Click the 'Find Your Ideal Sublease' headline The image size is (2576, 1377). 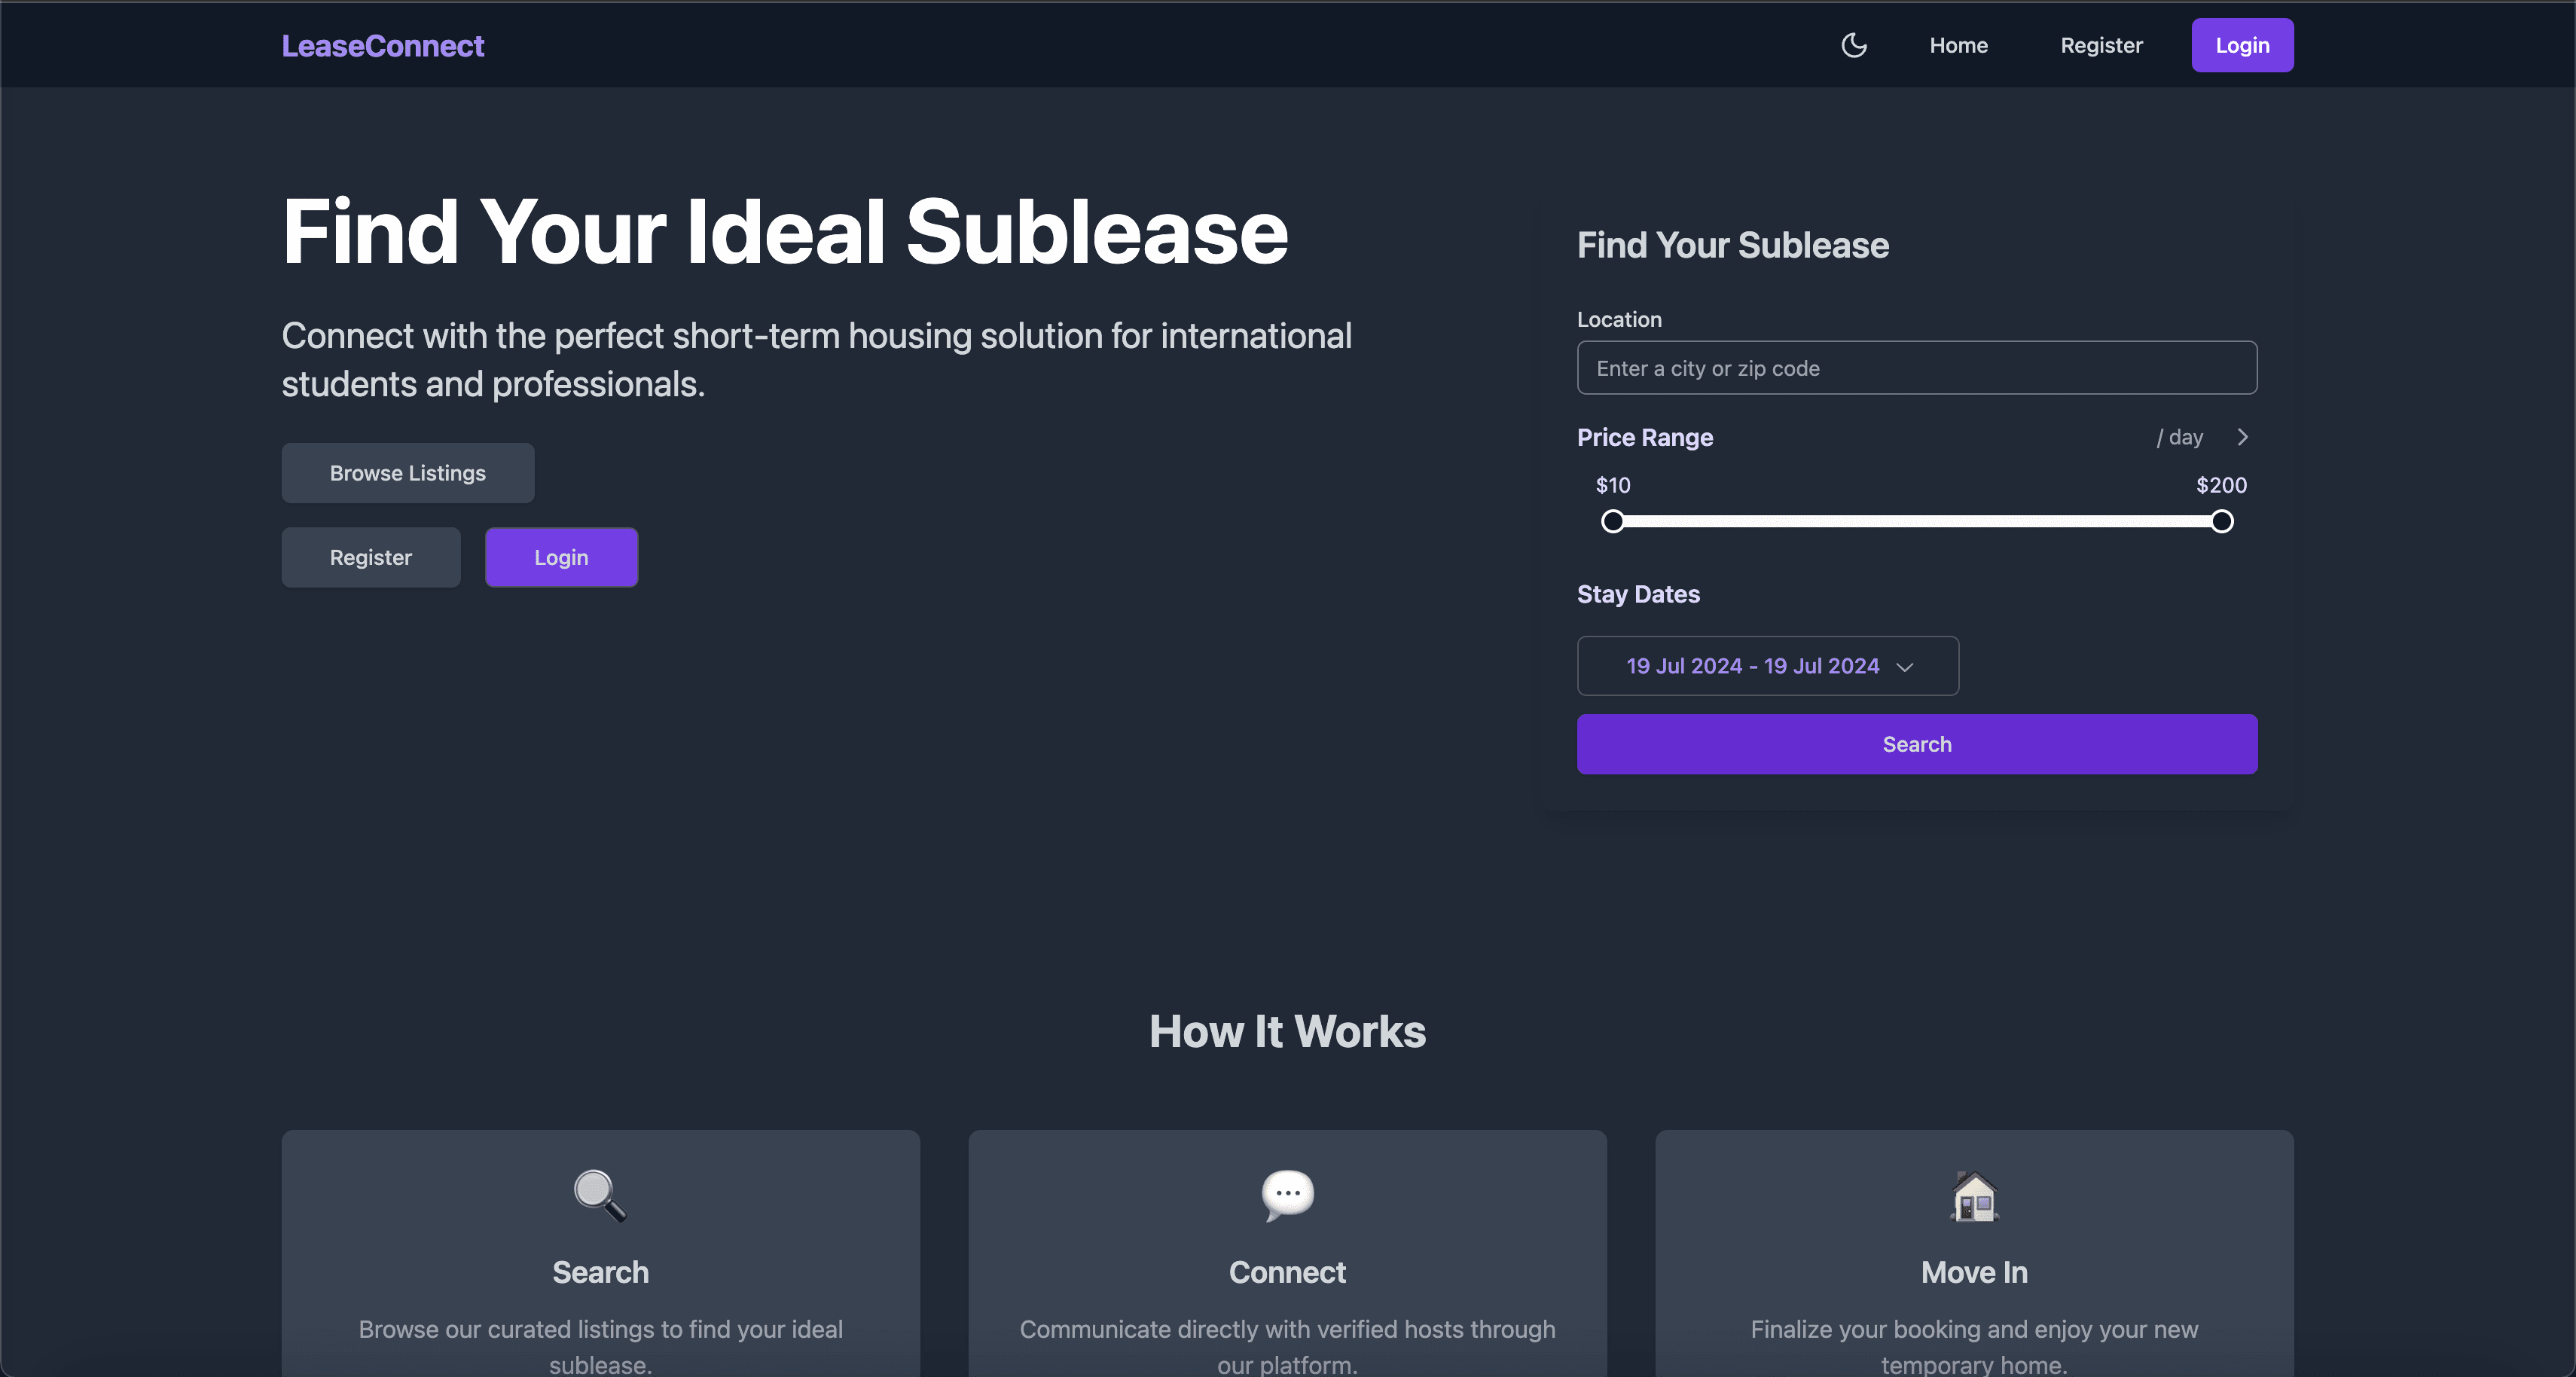(x=785, y=231)
